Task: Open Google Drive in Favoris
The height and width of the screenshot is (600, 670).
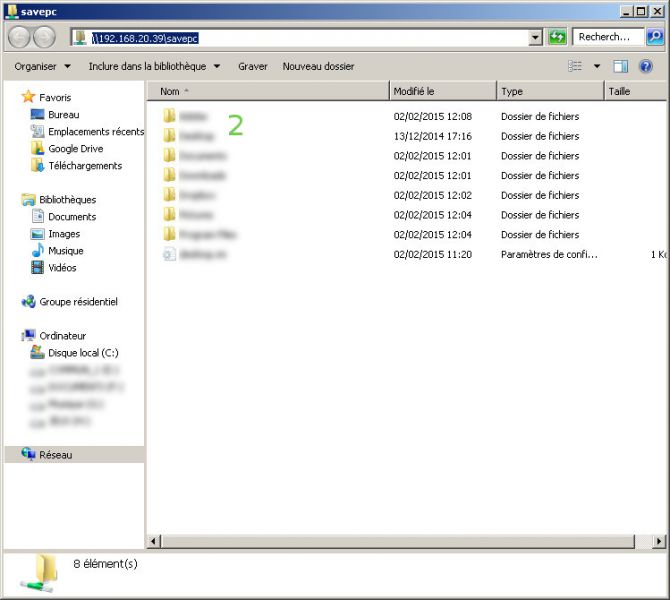Action: pos(75,149)
